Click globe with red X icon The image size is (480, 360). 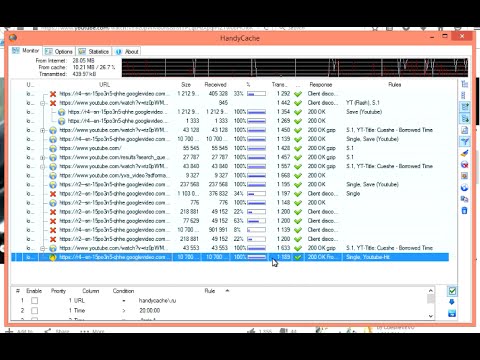pyautogui.click(x=465, y=165)
